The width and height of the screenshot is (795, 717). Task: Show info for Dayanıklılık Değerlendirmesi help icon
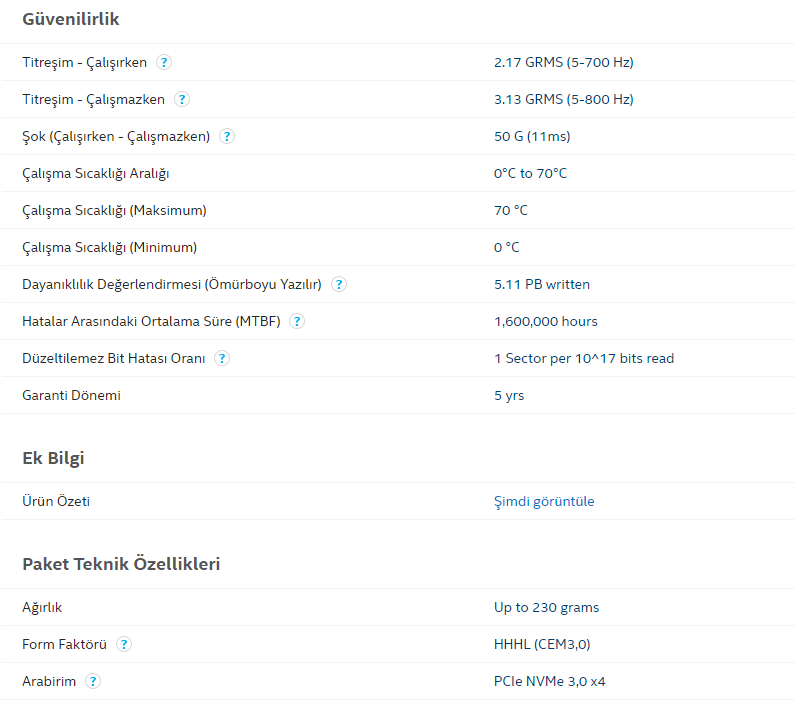click(339, 284)
